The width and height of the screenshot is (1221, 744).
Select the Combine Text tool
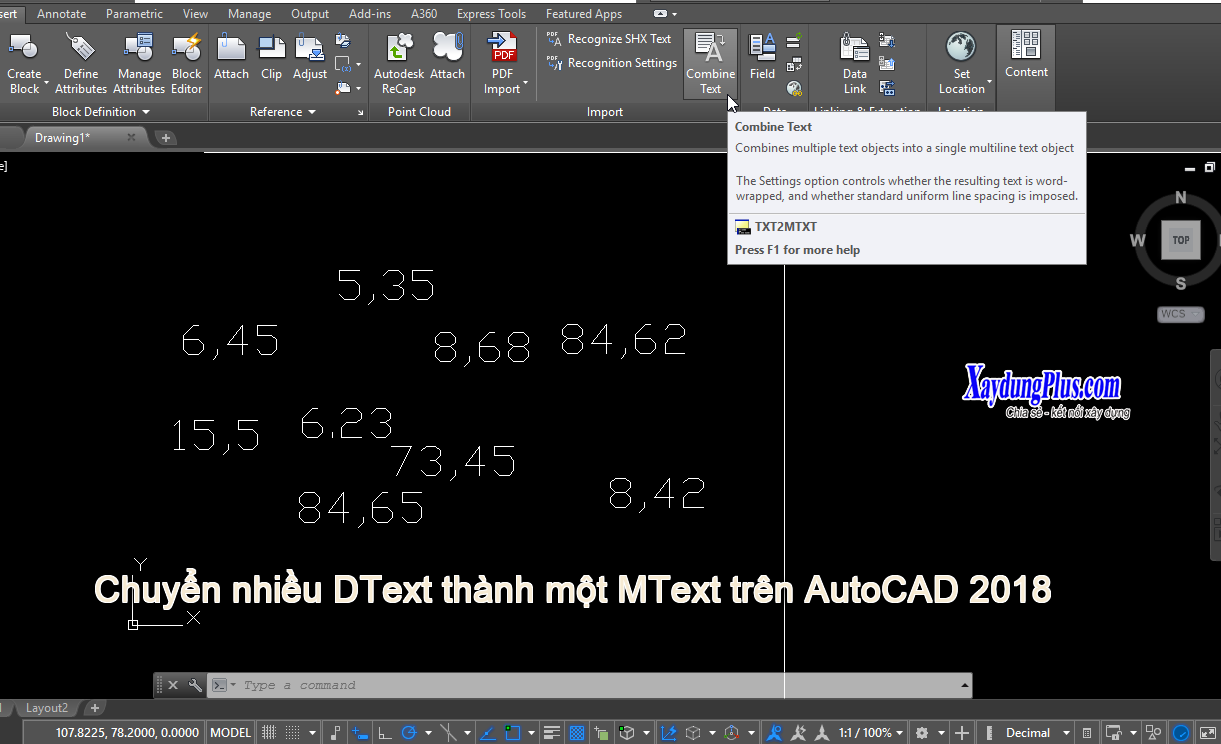pos(710,62)
